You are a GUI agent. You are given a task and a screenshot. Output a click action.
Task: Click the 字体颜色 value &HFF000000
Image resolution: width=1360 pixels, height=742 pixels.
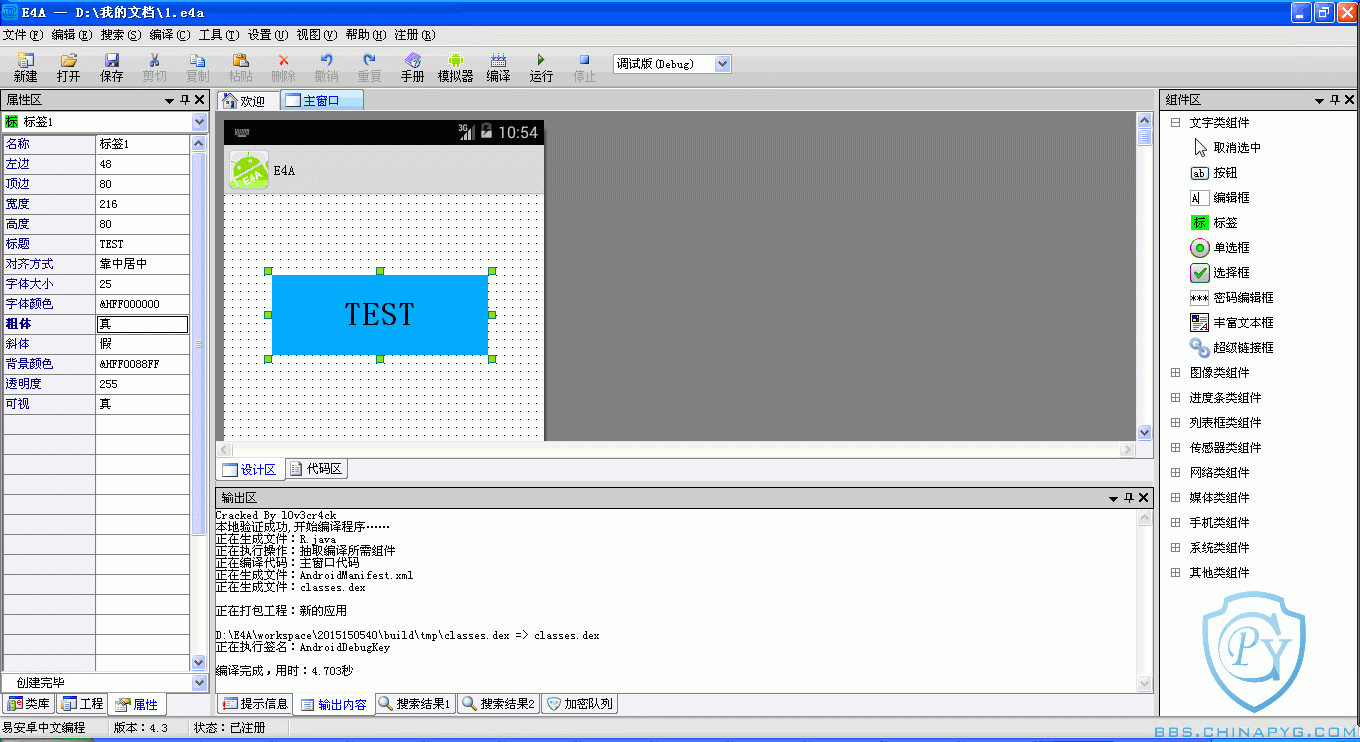tap(142, 304)
